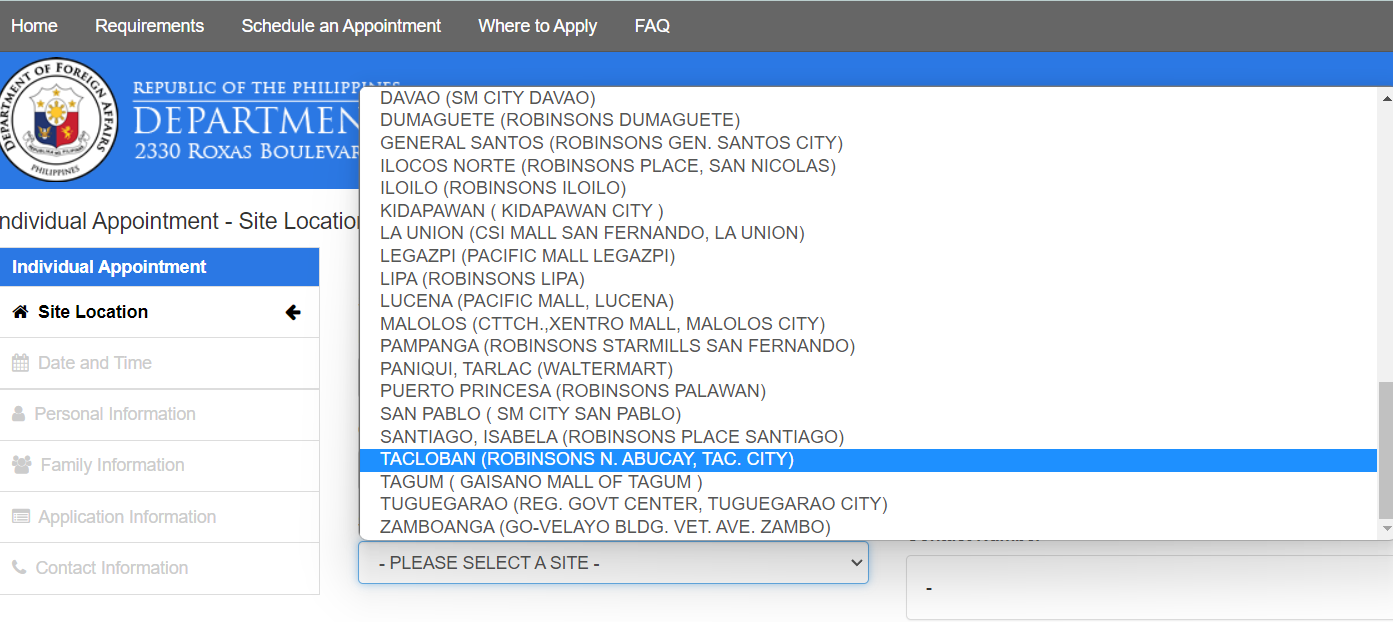Viewport: 1393px width, 622px height.
Task: Click the Contact Number field
Action: pyautogui.click(x=1150, y=588)
